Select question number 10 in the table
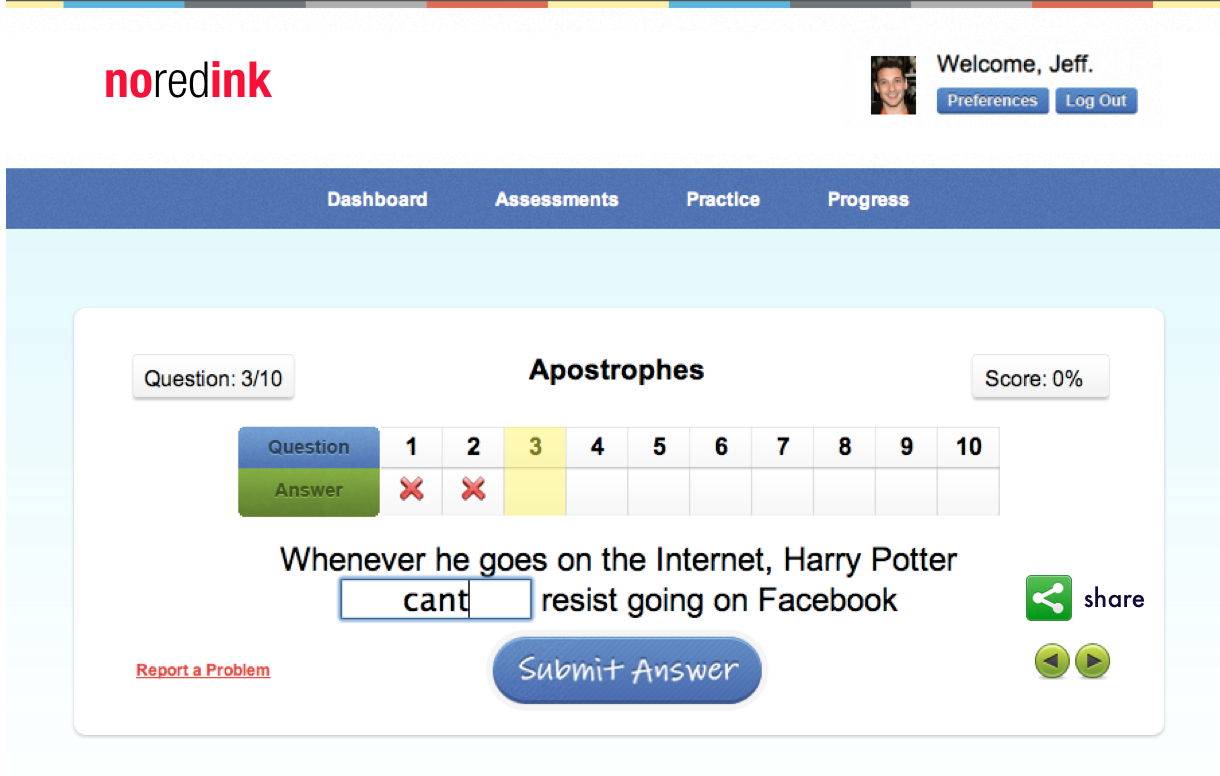 click(x=969, y=447)
